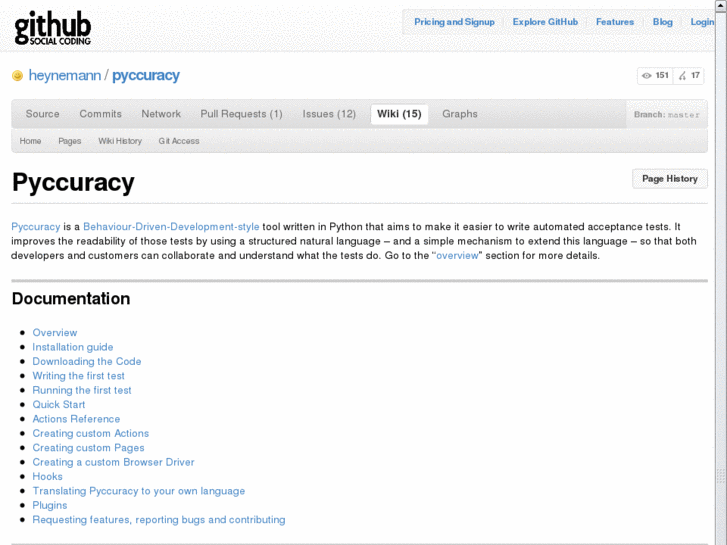Click the Page History button
Image resolution: width=727 pixels, height=545 pixels.
pyautogui.click(x=670, y=179)
